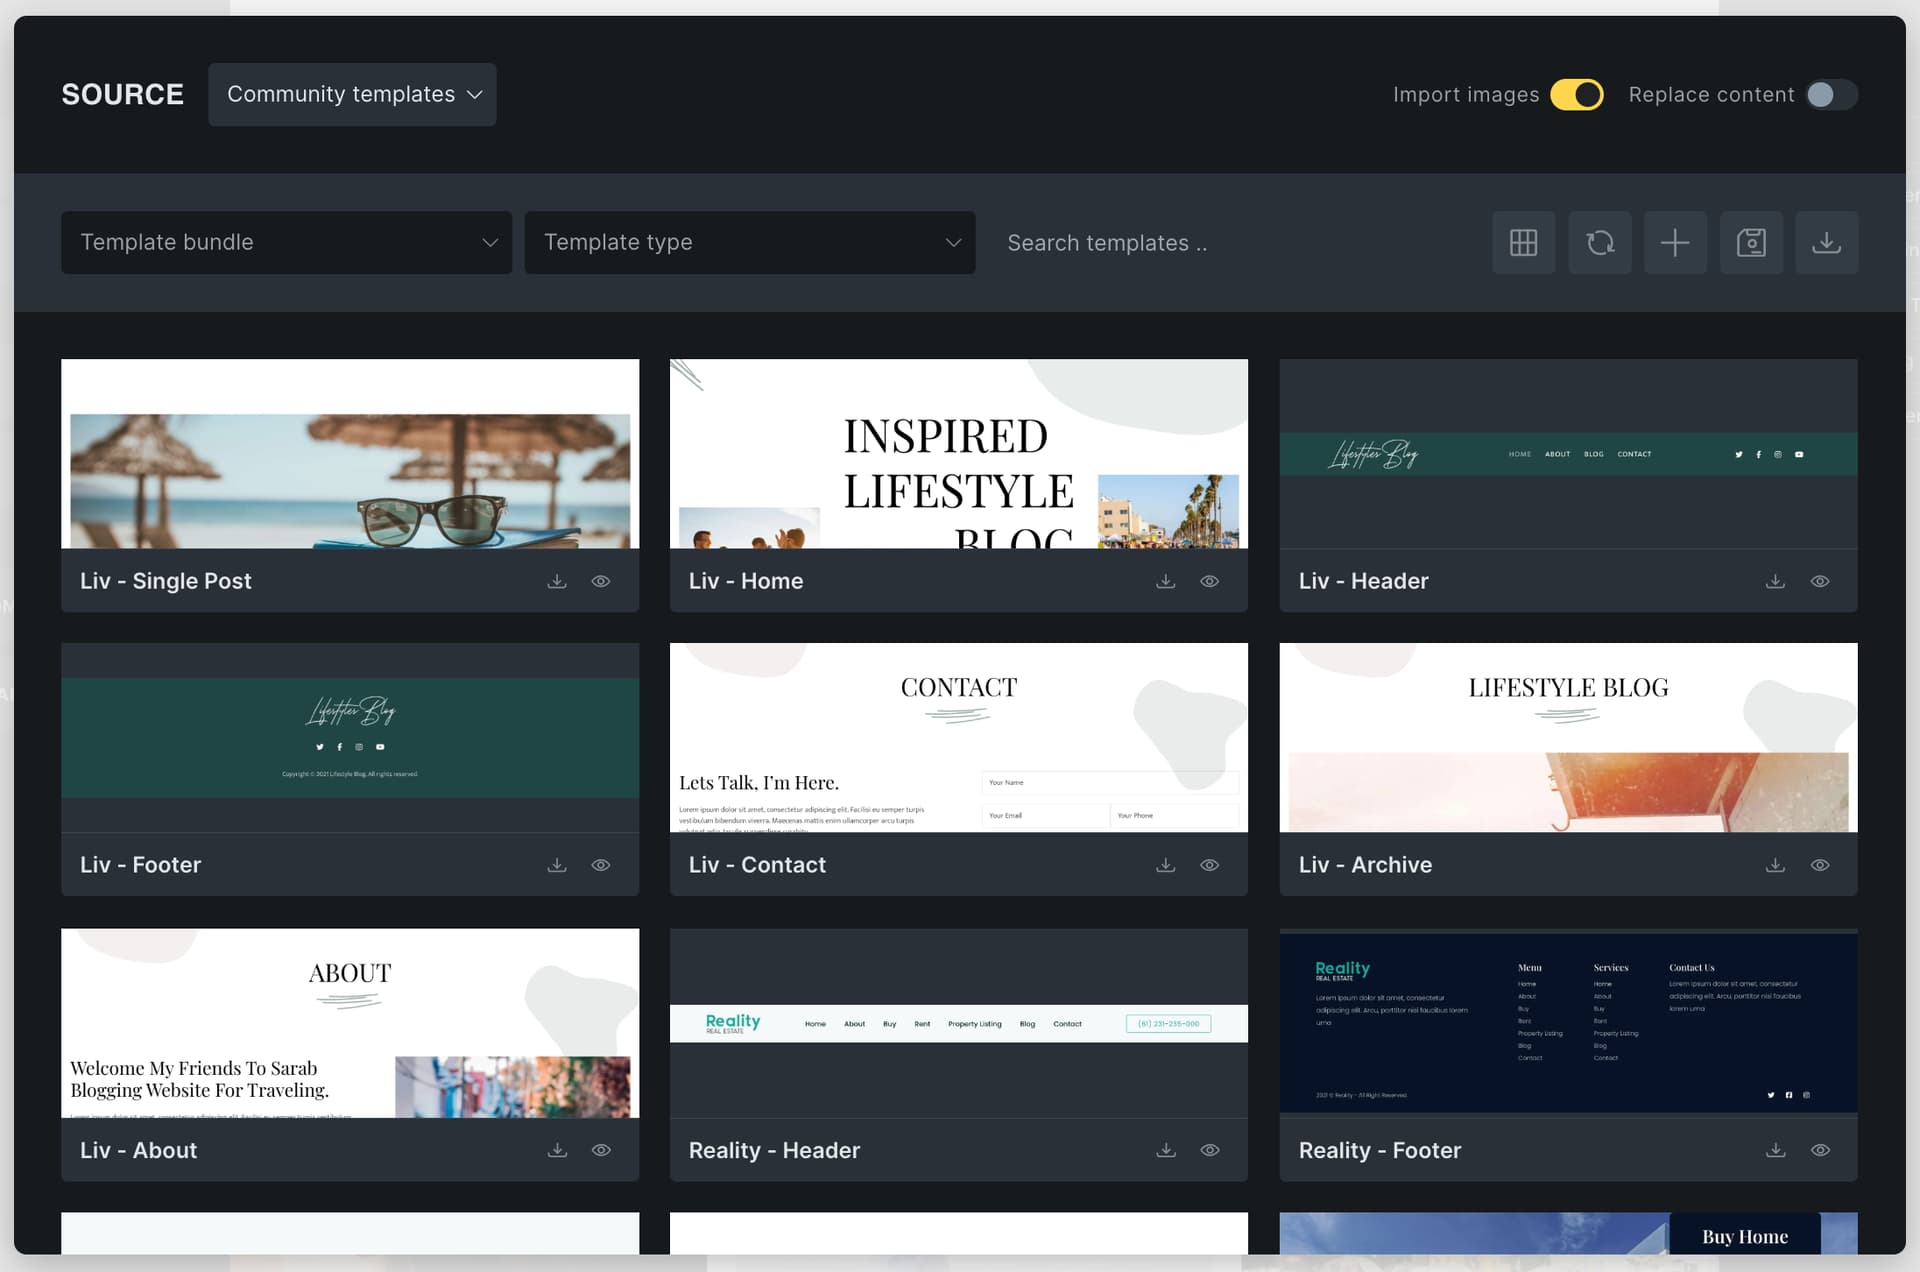Click the import download icon in toolbar

[x=1827, y=242]
